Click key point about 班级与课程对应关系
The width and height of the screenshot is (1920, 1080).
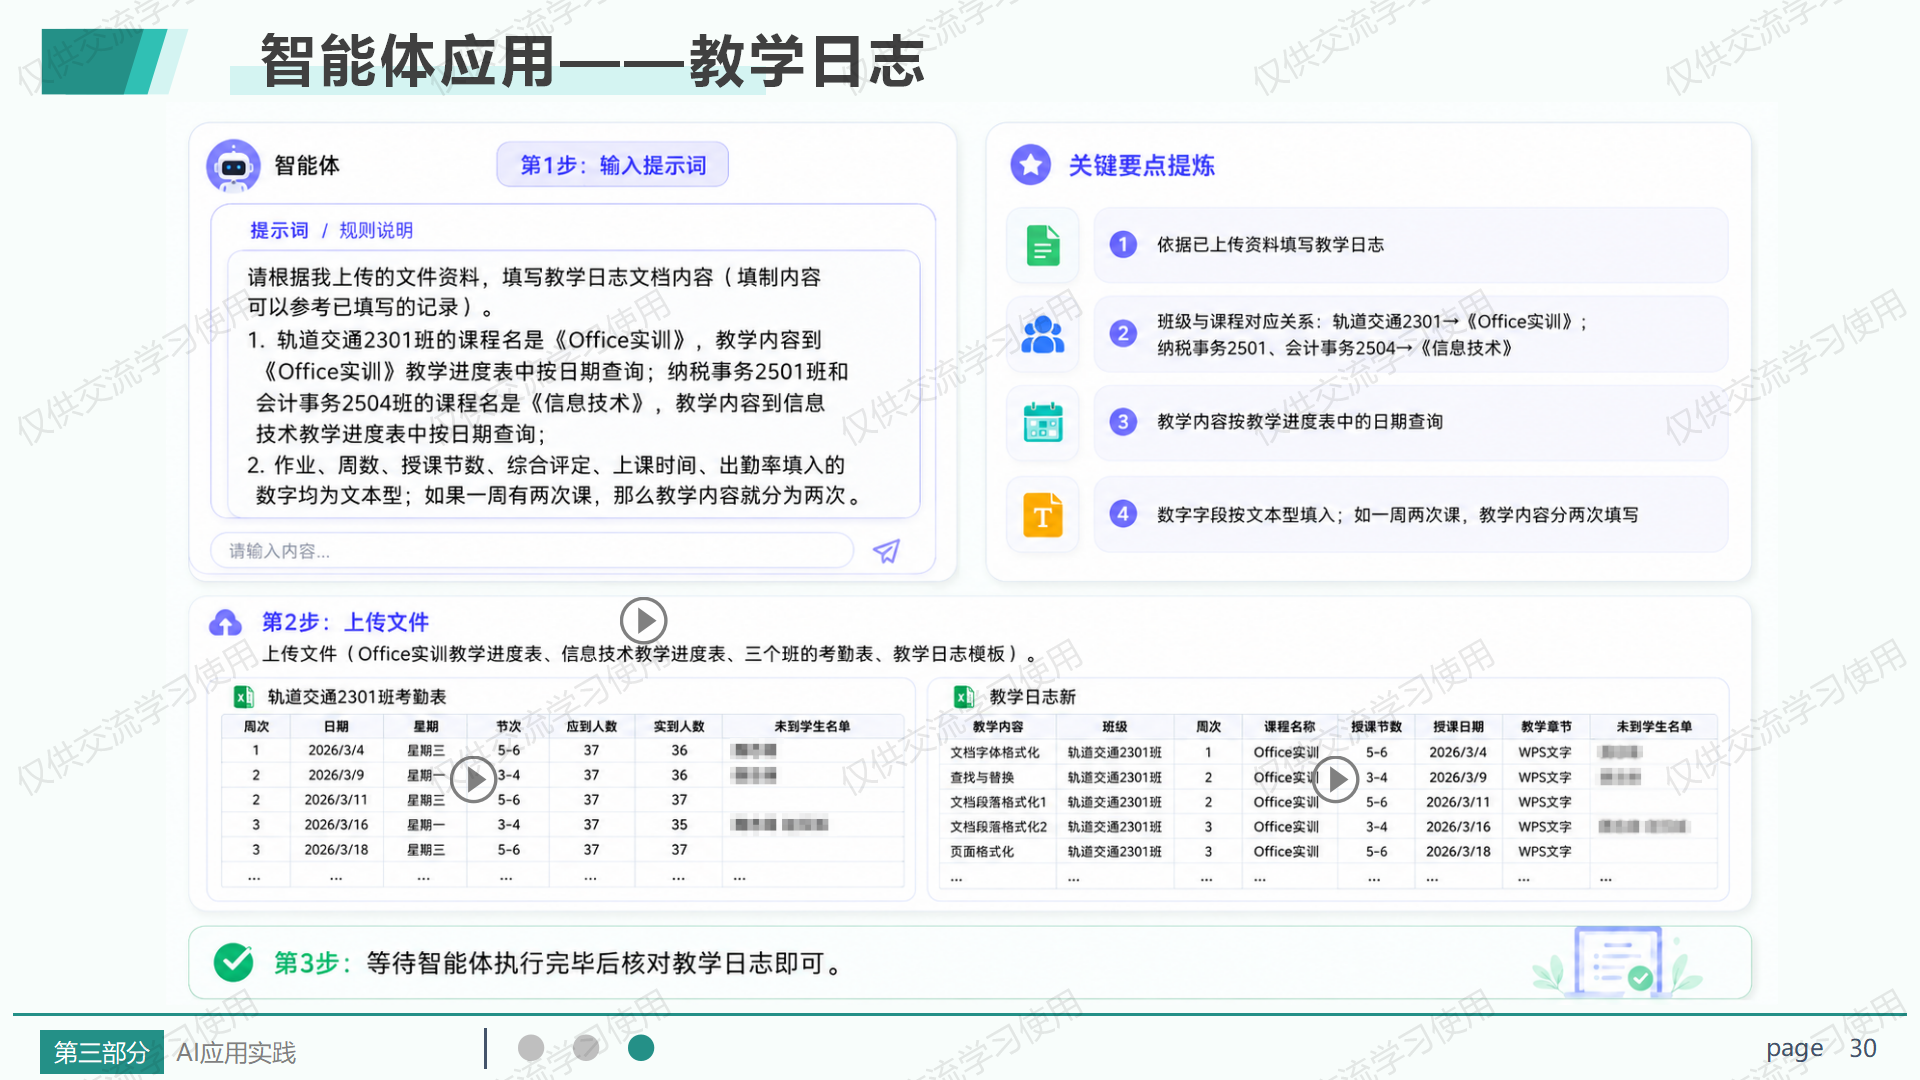tap(1411, 334)
